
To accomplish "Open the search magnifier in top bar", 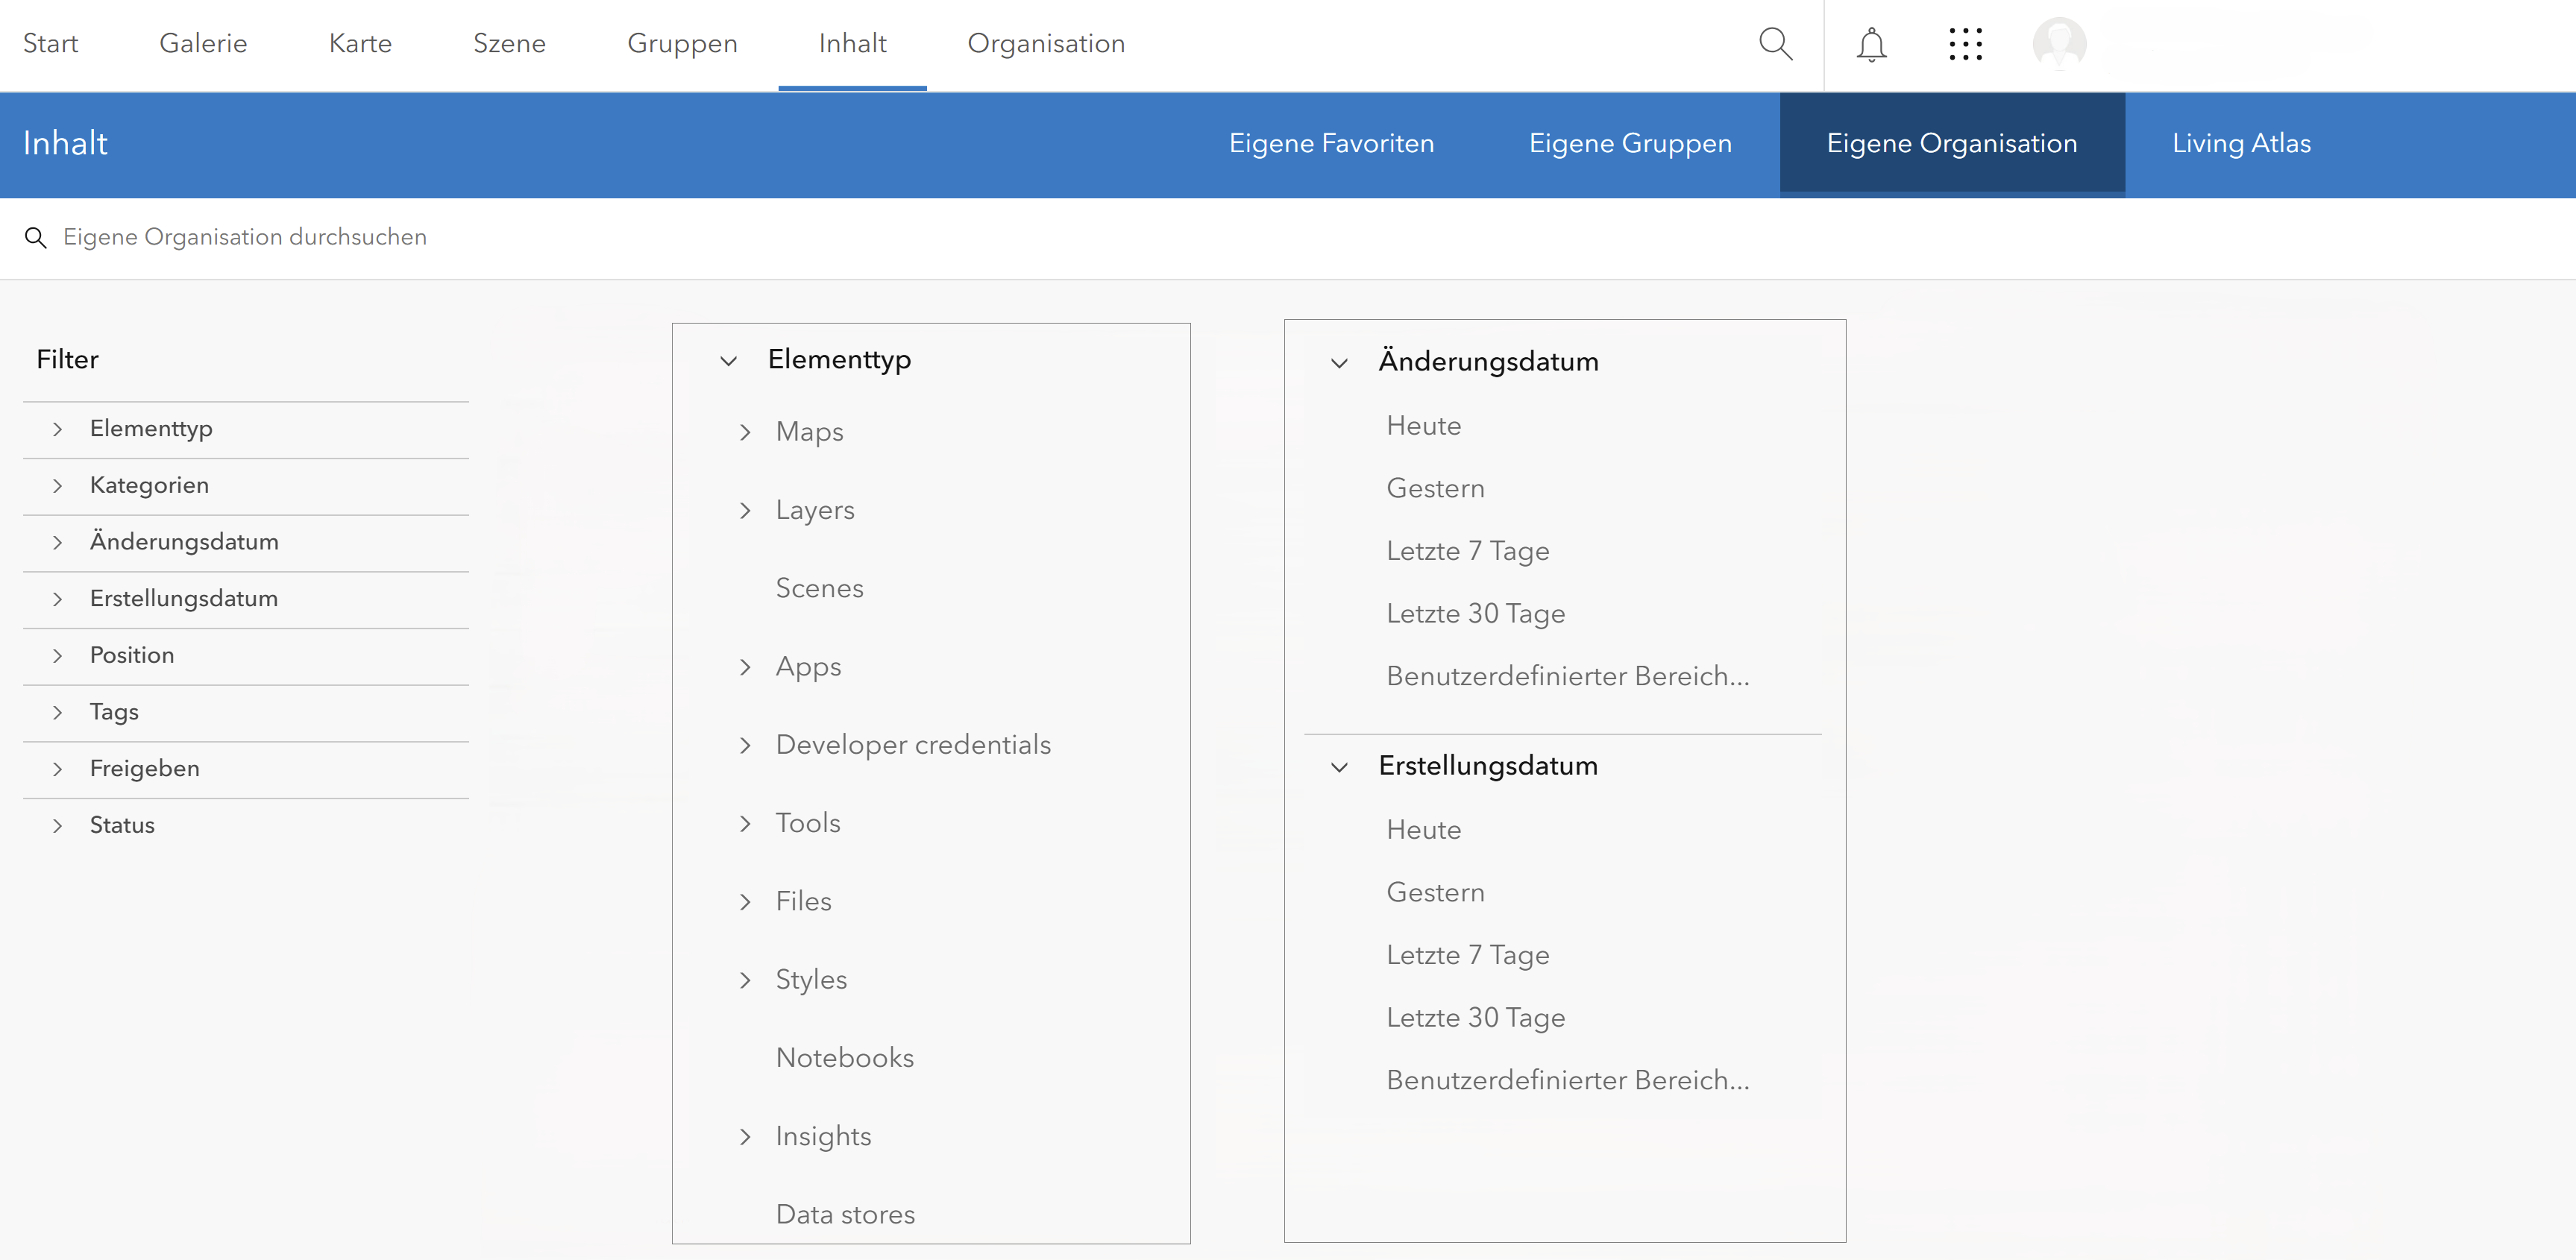I will (x=1775, y=44).
